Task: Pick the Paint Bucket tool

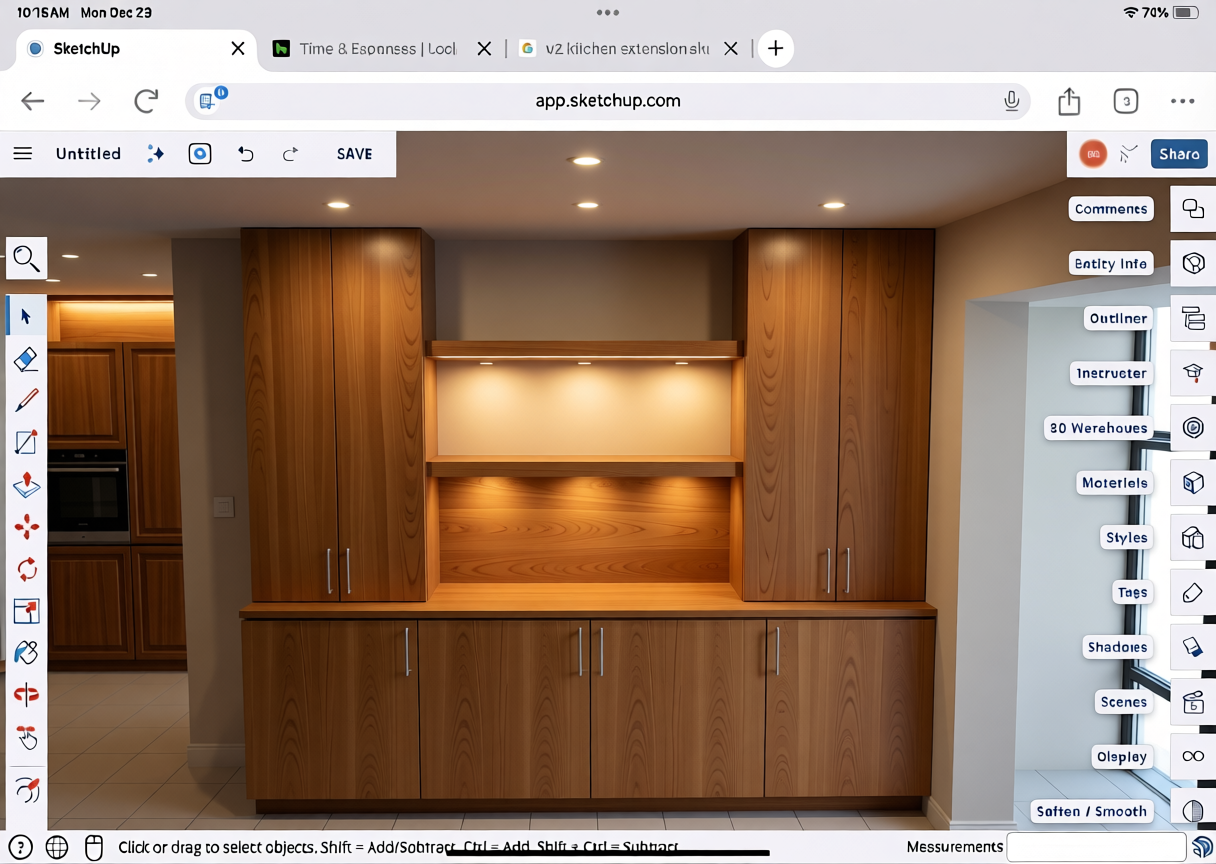Action: 26,653
